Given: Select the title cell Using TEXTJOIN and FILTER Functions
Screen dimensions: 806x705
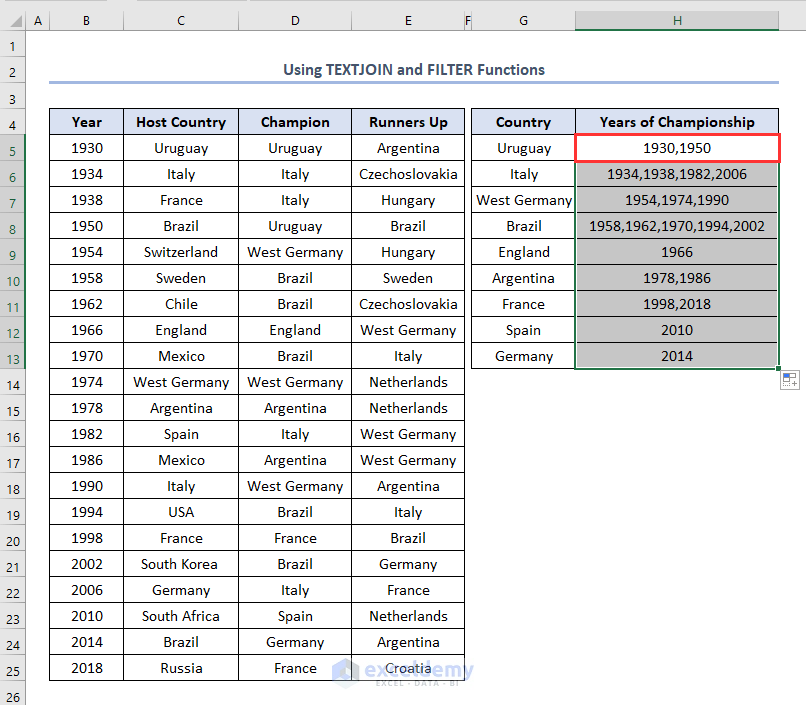Looking at the screenshot, I should point(414,70).
